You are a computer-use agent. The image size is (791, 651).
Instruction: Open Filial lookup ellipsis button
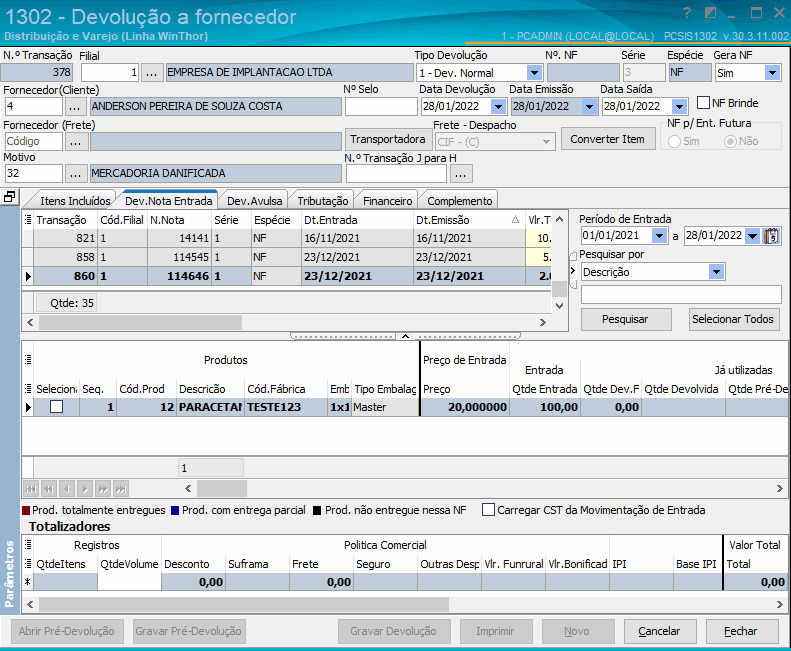pyautogui.click(x=151, y=73)
